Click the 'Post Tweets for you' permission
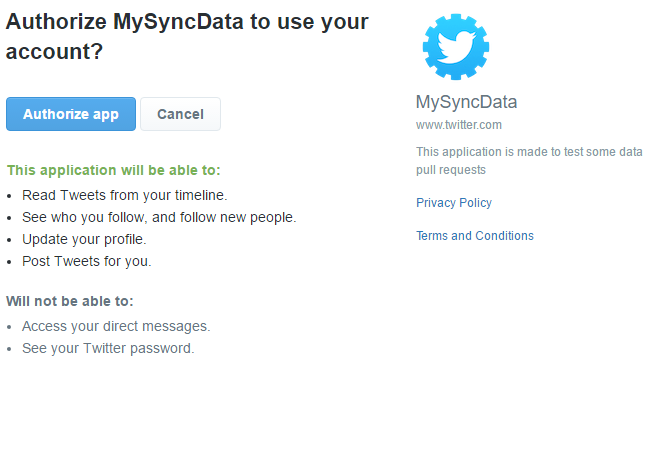 pos(86,261)
